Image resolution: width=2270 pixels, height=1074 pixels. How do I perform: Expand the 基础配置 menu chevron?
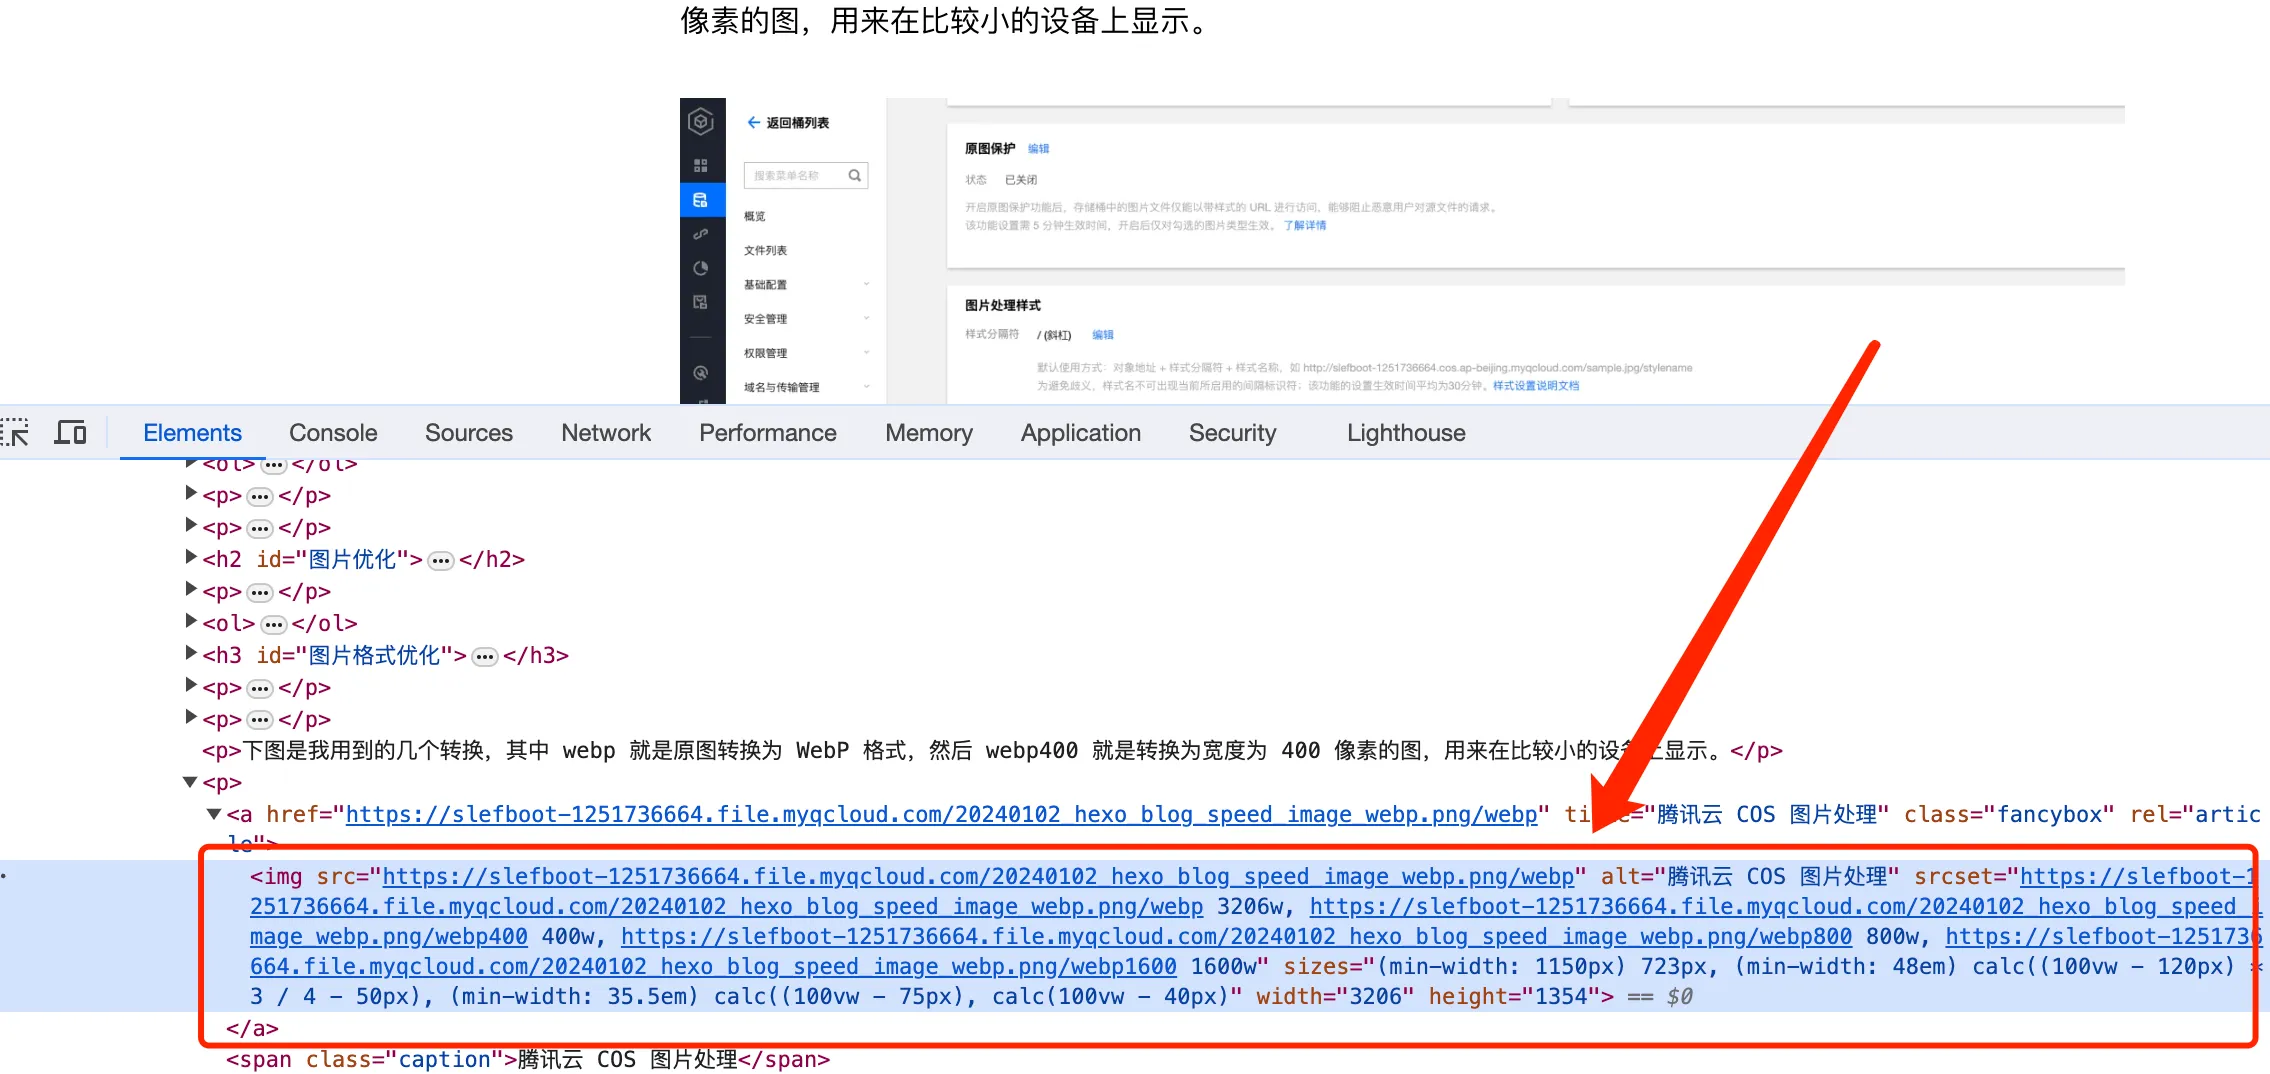point(866,285)
